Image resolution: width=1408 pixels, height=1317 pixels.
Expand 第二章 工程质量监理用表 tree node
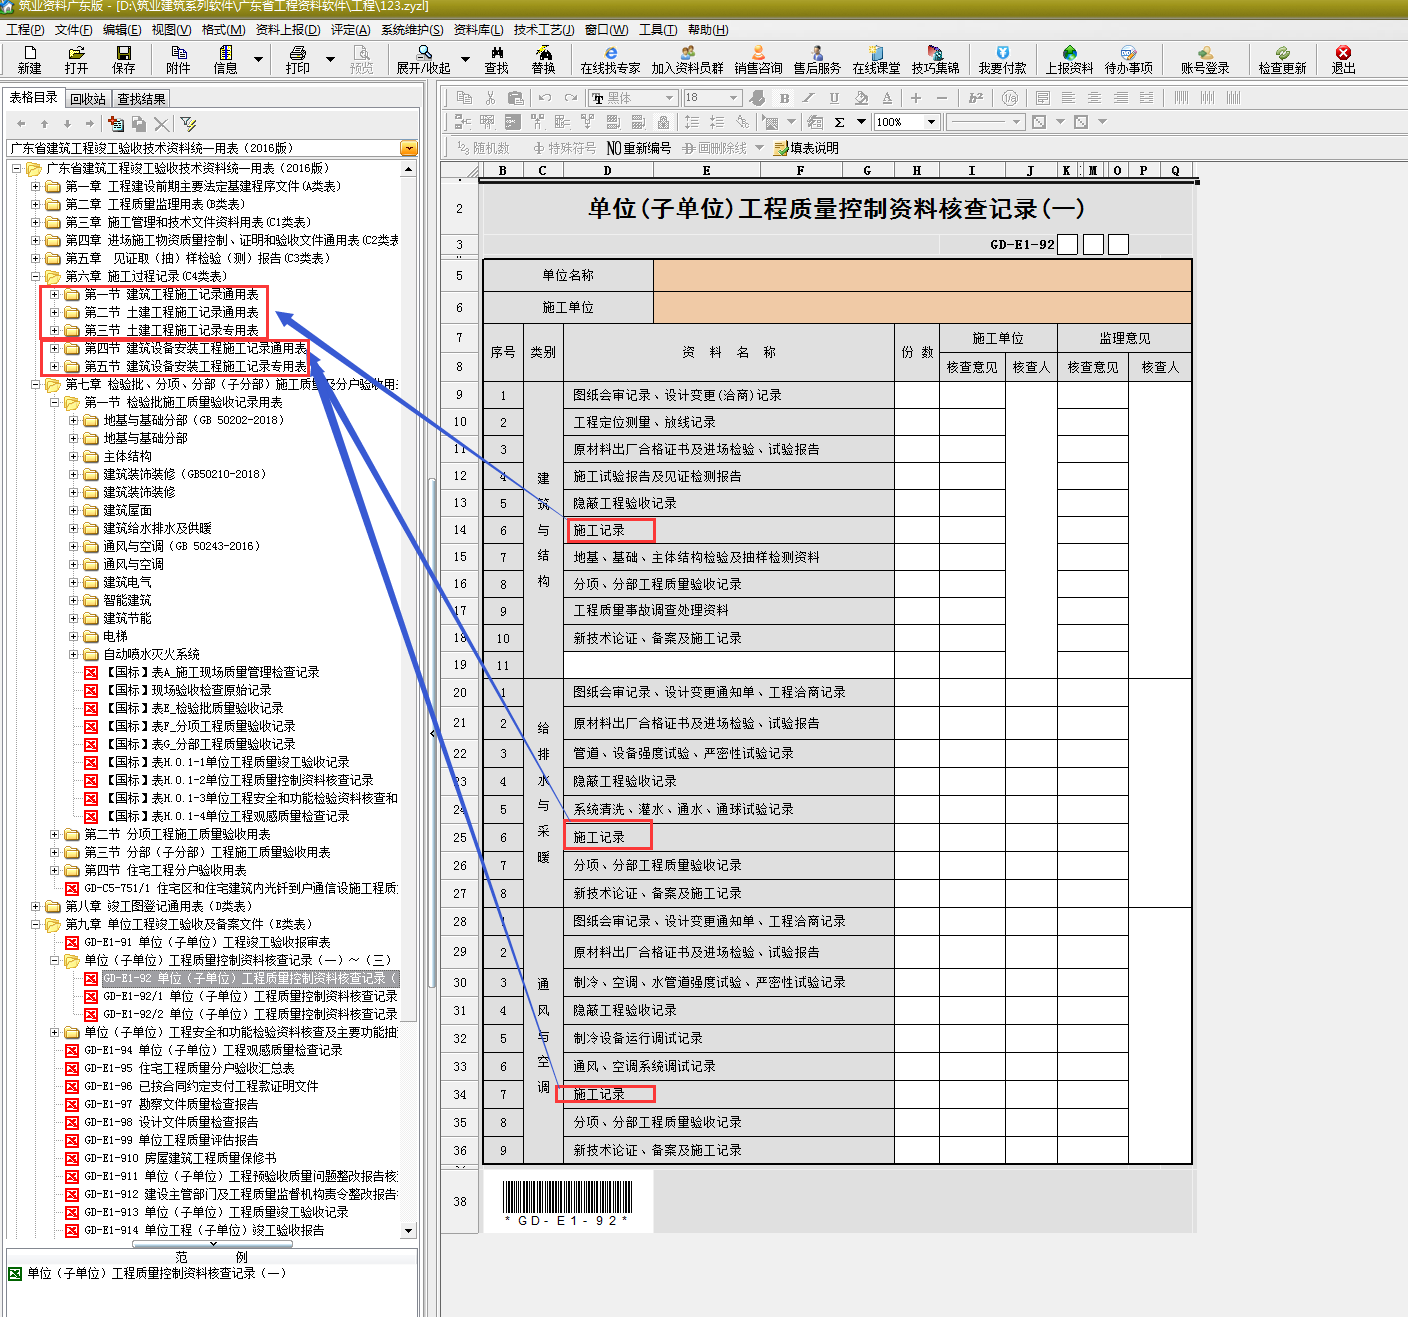tap(36, 204)
